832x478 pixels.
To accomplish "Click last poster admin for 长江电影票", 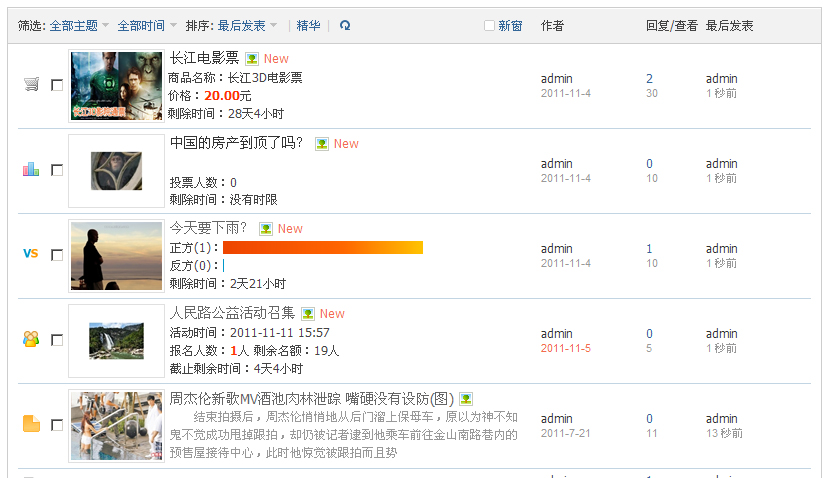I will point(722,79).
